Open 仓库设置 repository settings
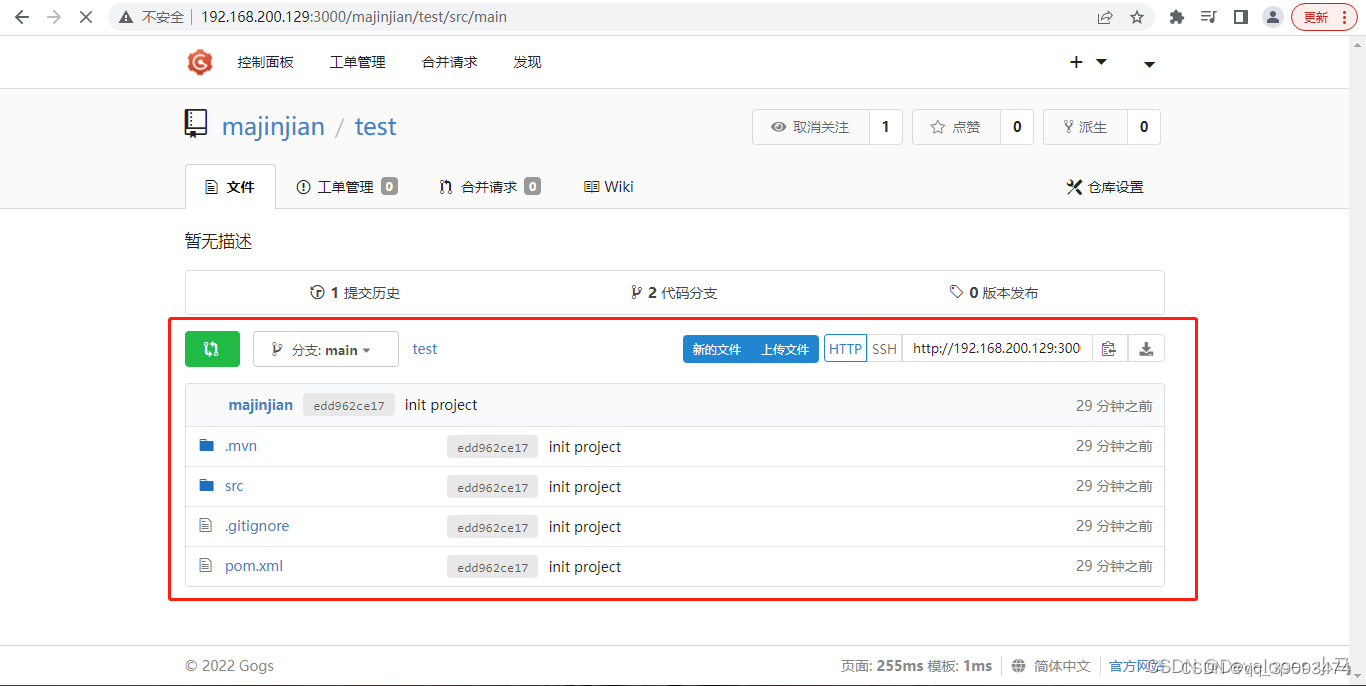This screenshot has width=1366, height=686. point(1105,187)
